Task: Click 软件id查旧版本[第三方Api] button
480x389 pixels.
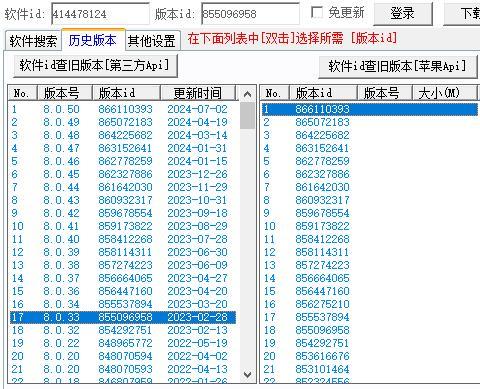Action: (x=95, y=65)
